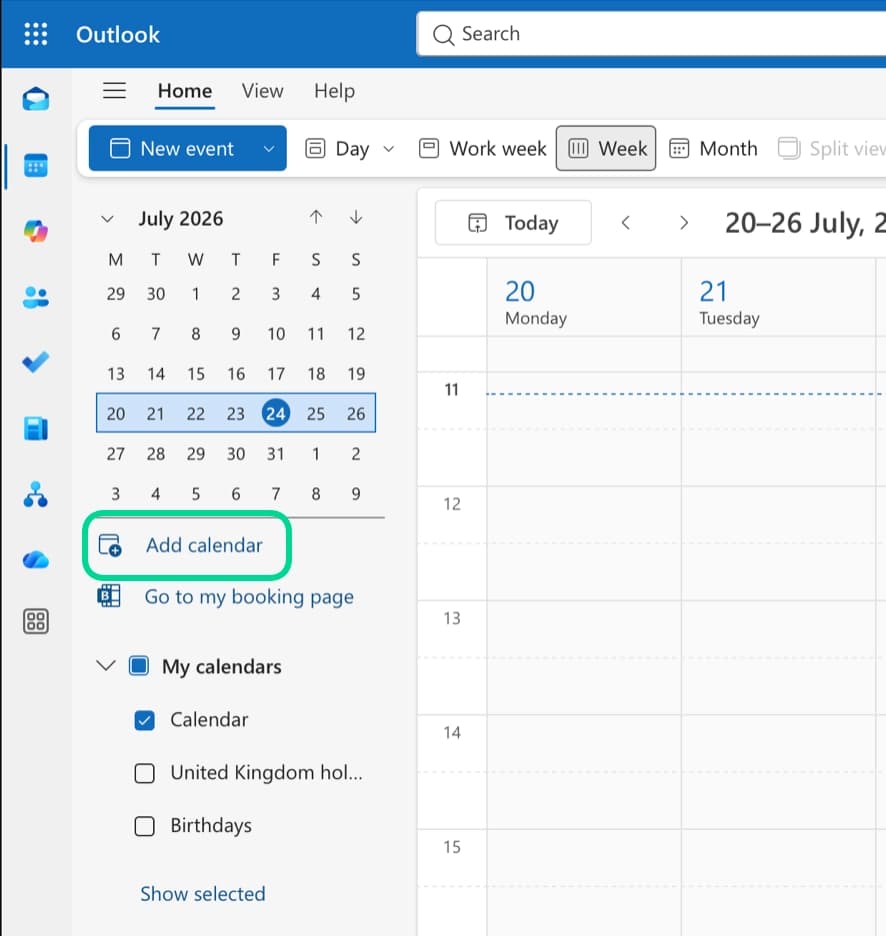
Task: Go to my booking page
Action: [249, 596]
